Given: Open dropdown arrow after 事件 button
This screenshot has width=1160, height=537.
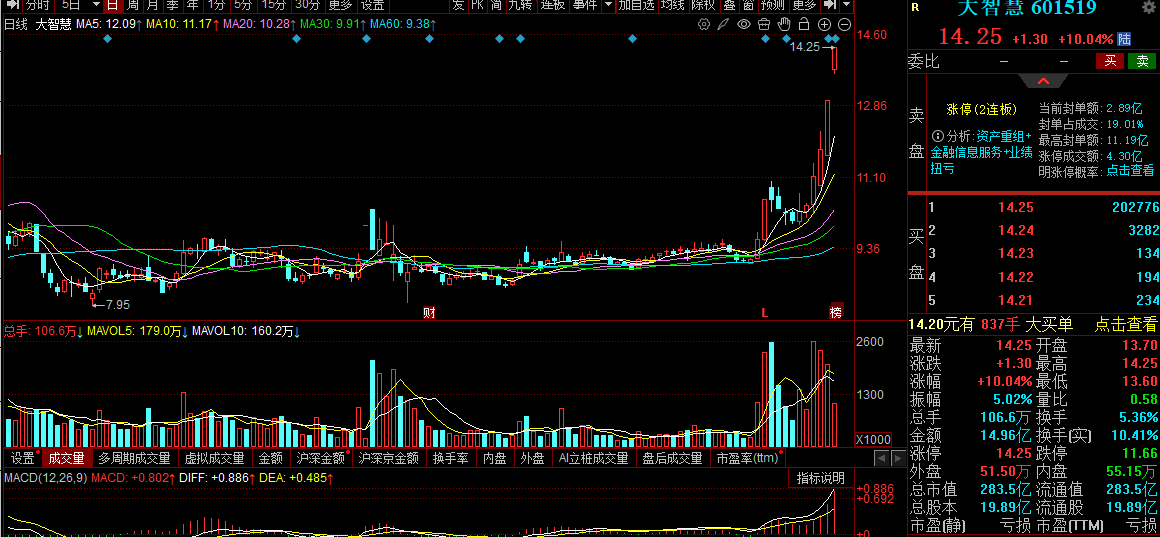Looking at the screenshot, I should point(608,4).
